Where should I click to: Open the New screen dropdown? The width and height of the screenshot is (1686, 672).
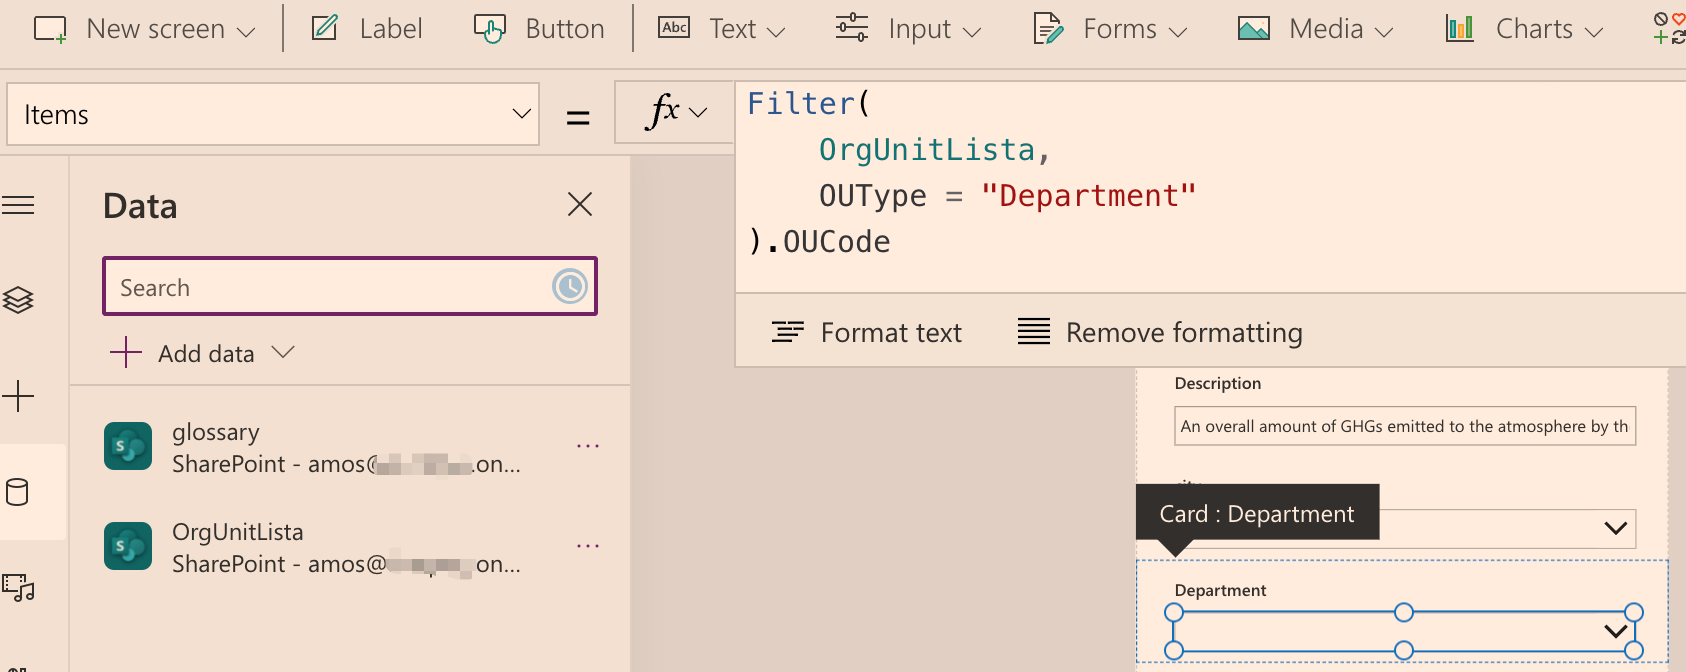point(145,29)
